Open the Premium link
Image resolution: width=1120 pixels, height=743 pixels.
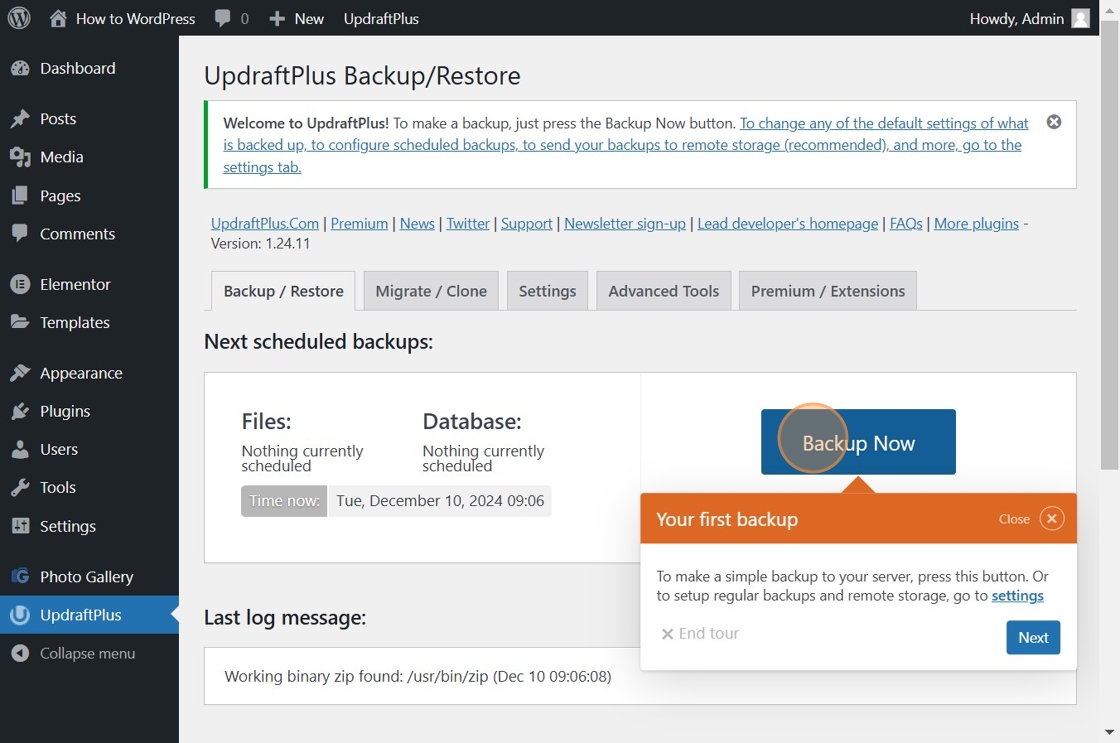(359, 224)
